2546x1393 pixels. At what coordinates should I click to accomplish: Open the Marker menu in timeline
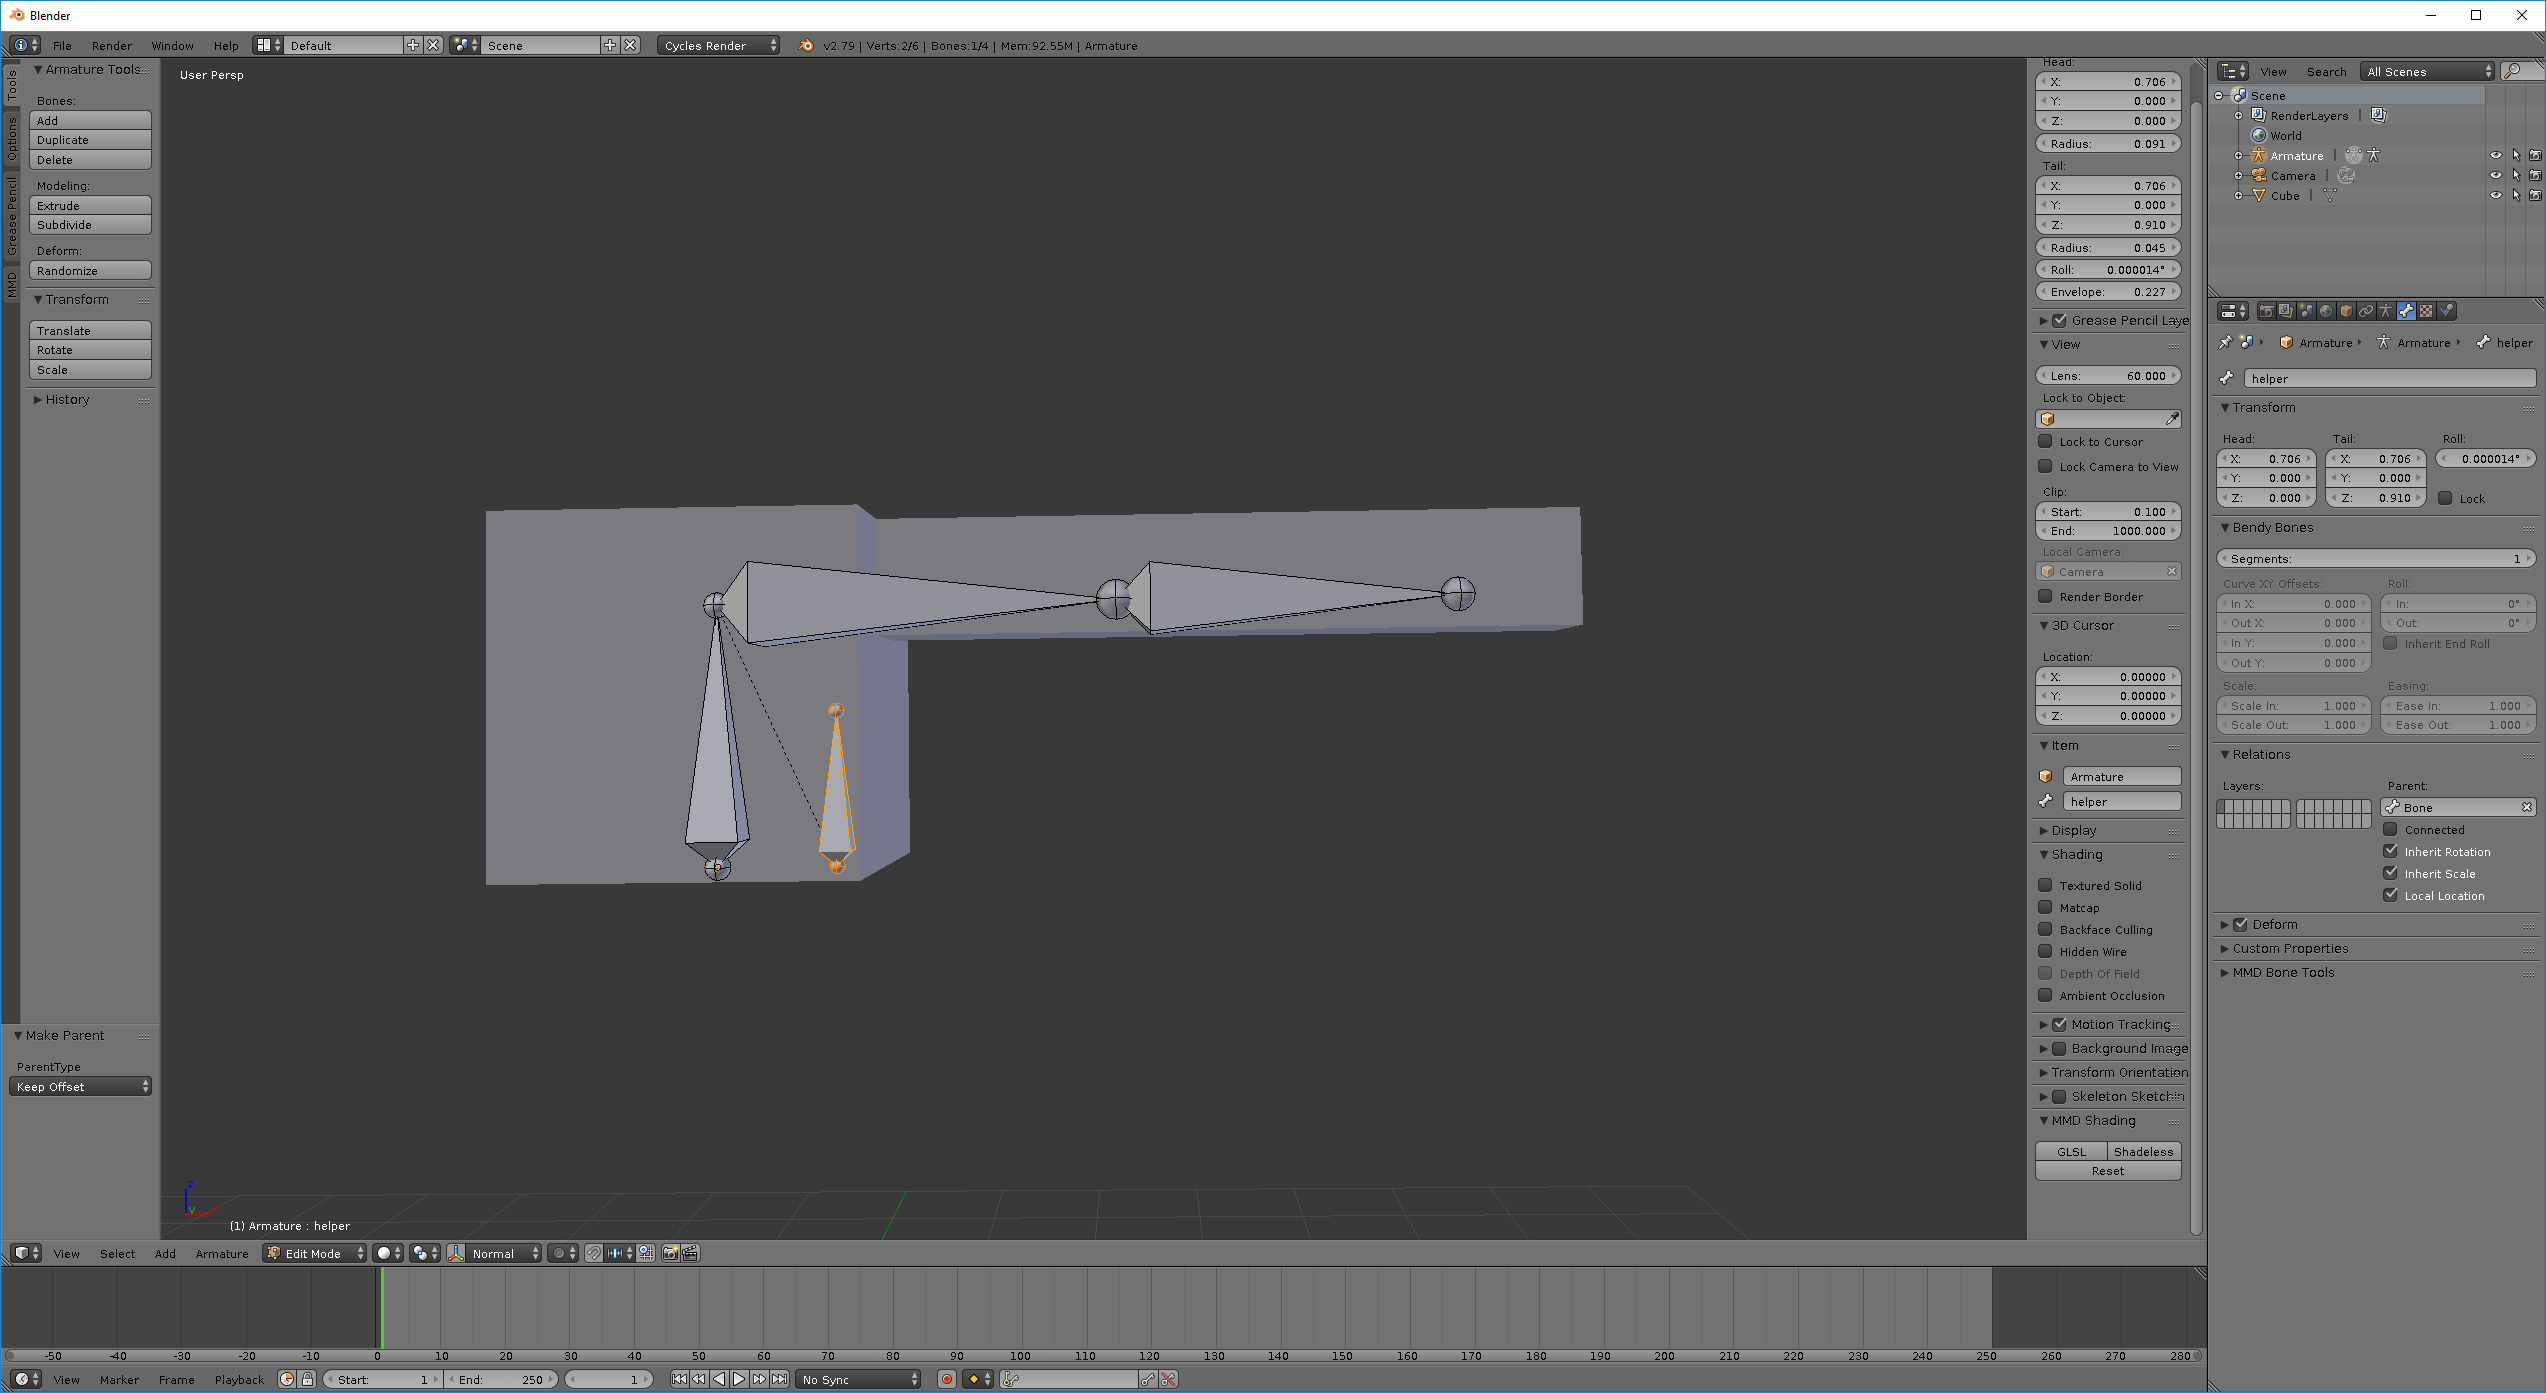click(119, 1379)
